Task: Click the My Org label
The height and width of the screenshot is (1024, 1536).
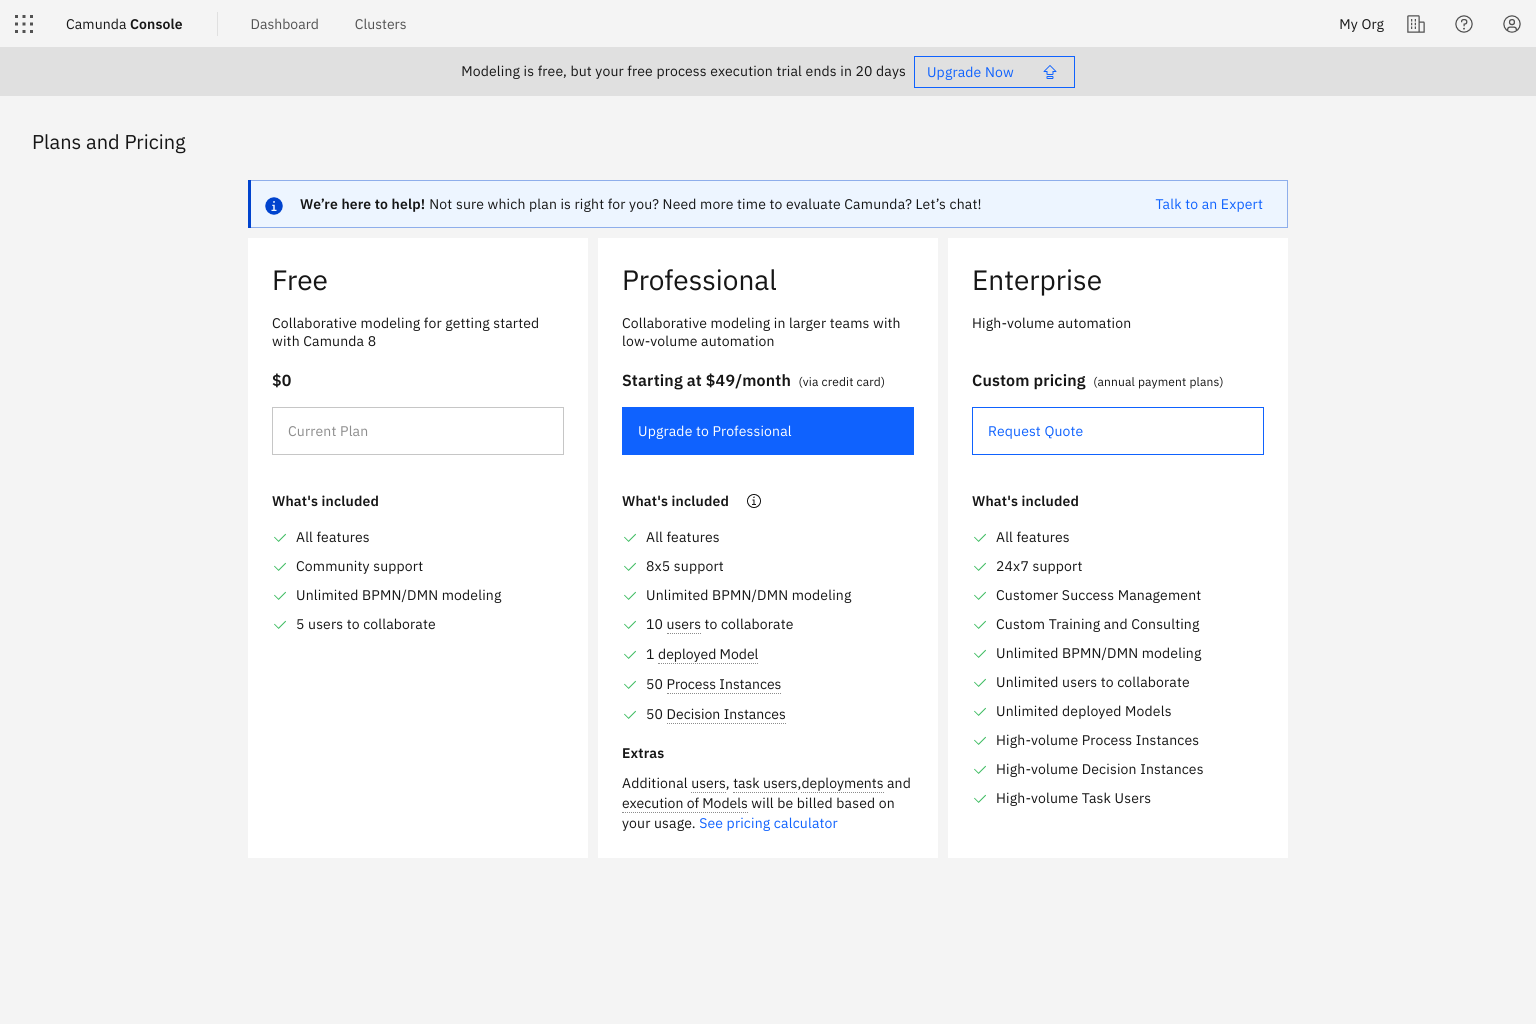Action: coord(1361,24)
